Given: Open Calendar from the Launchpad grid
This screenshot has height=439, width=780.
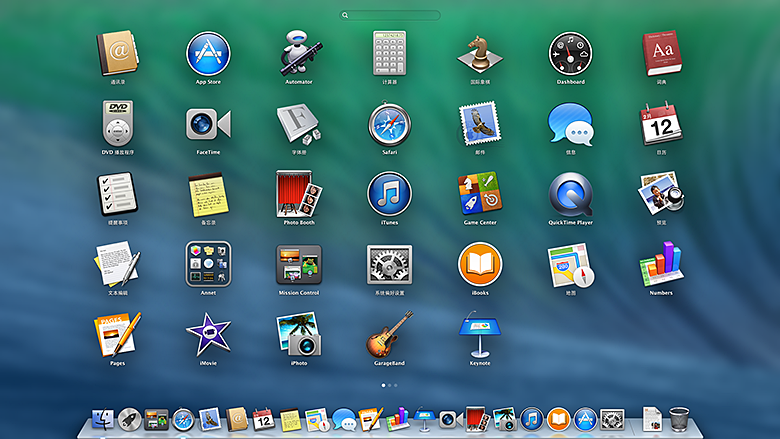Looking at the screenshot, I should pos(661,124).
